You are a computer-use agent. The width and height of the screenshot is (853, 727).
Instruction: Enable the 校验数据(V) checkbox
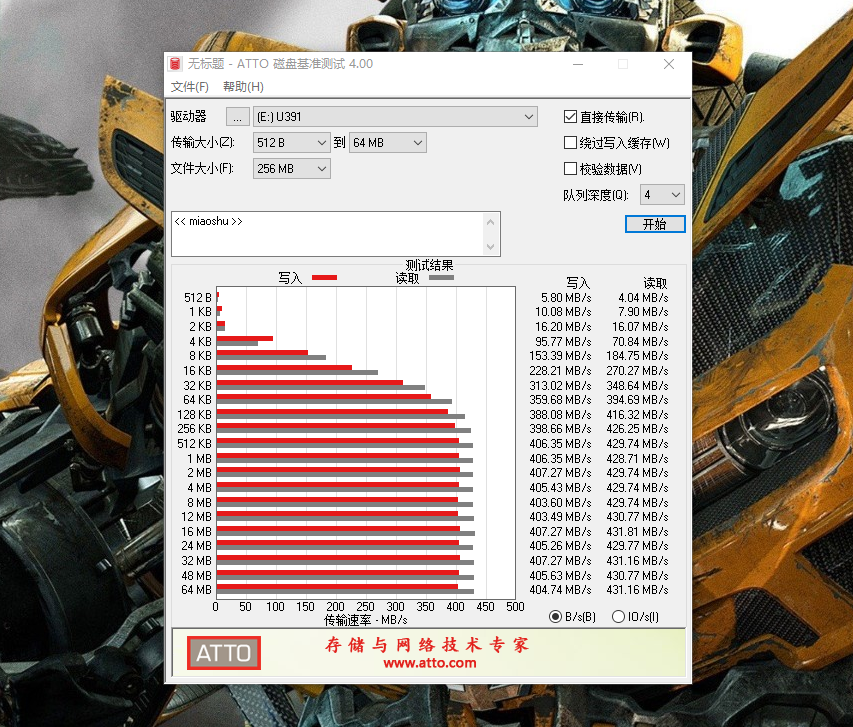(570, 167)
